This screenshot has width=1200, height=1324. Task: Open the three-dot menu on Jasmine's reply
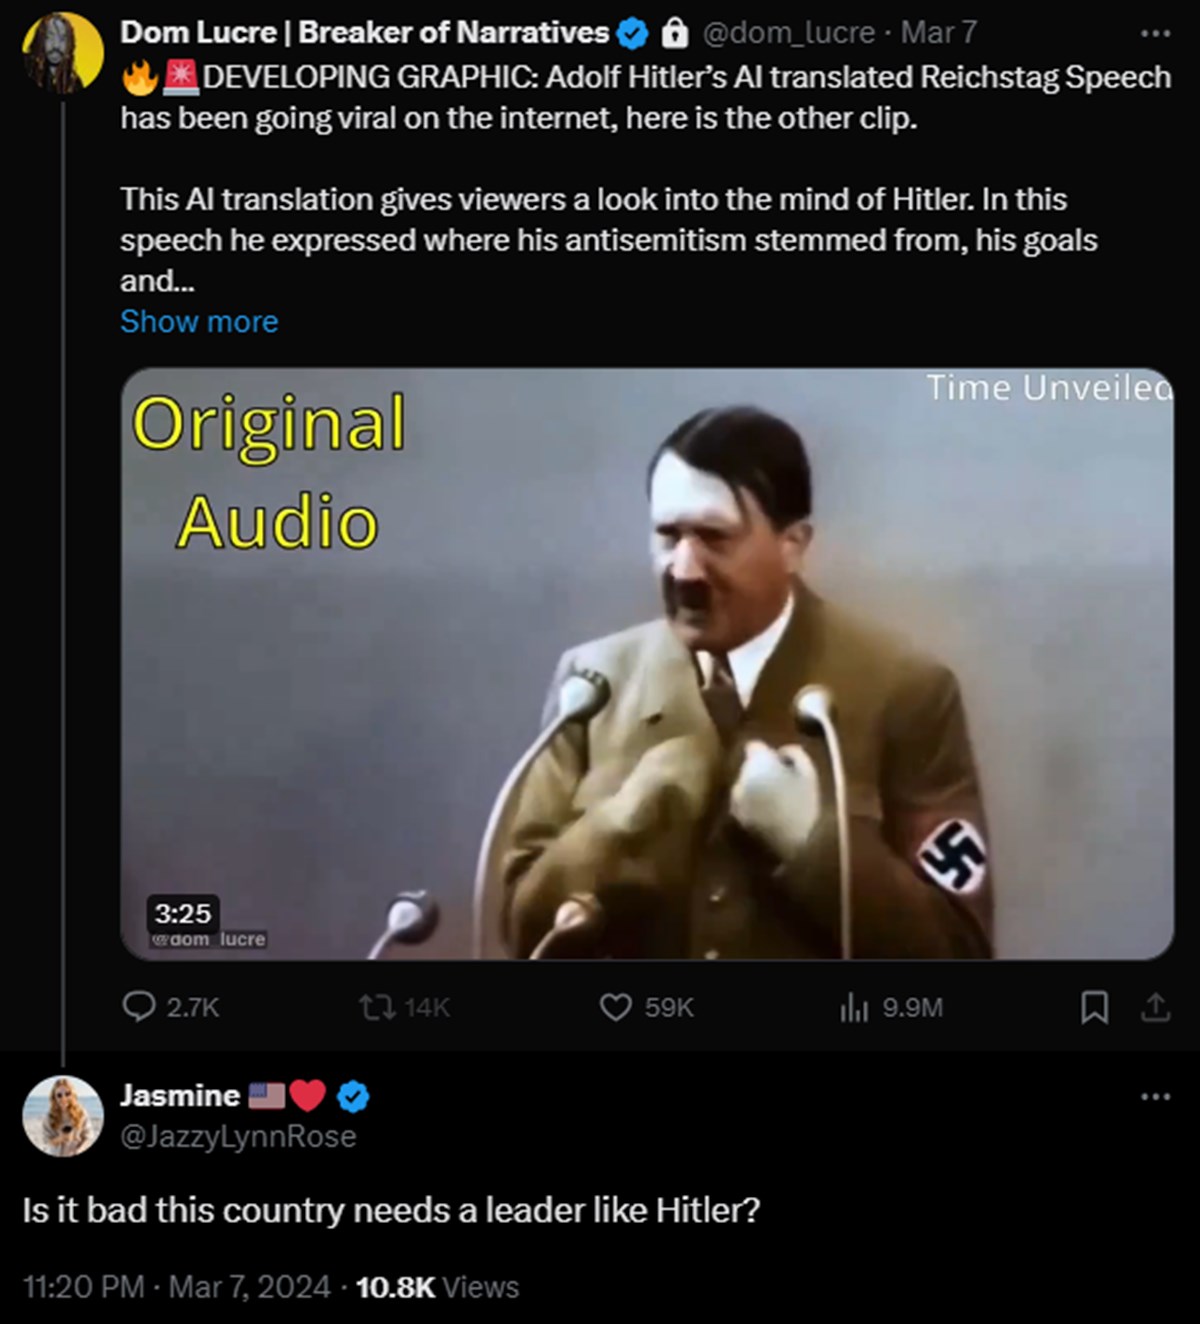[x=1155, y=1097]
